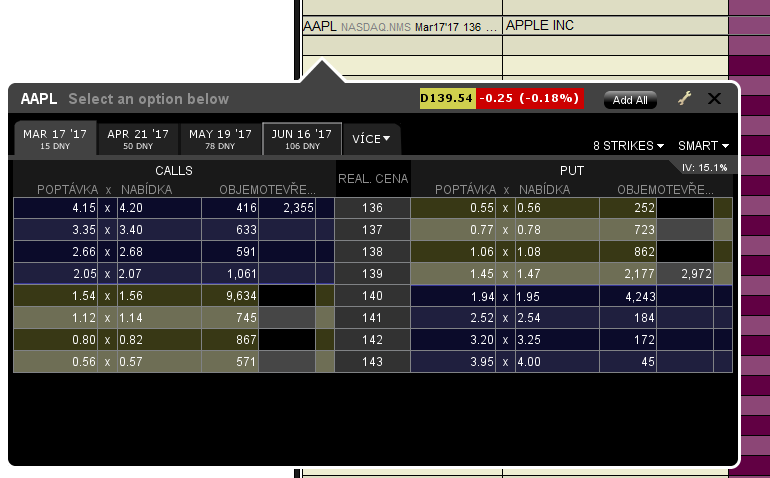Click call volume 633
The height and width of the screenshot is (478, 770).
tap(230, 229)
